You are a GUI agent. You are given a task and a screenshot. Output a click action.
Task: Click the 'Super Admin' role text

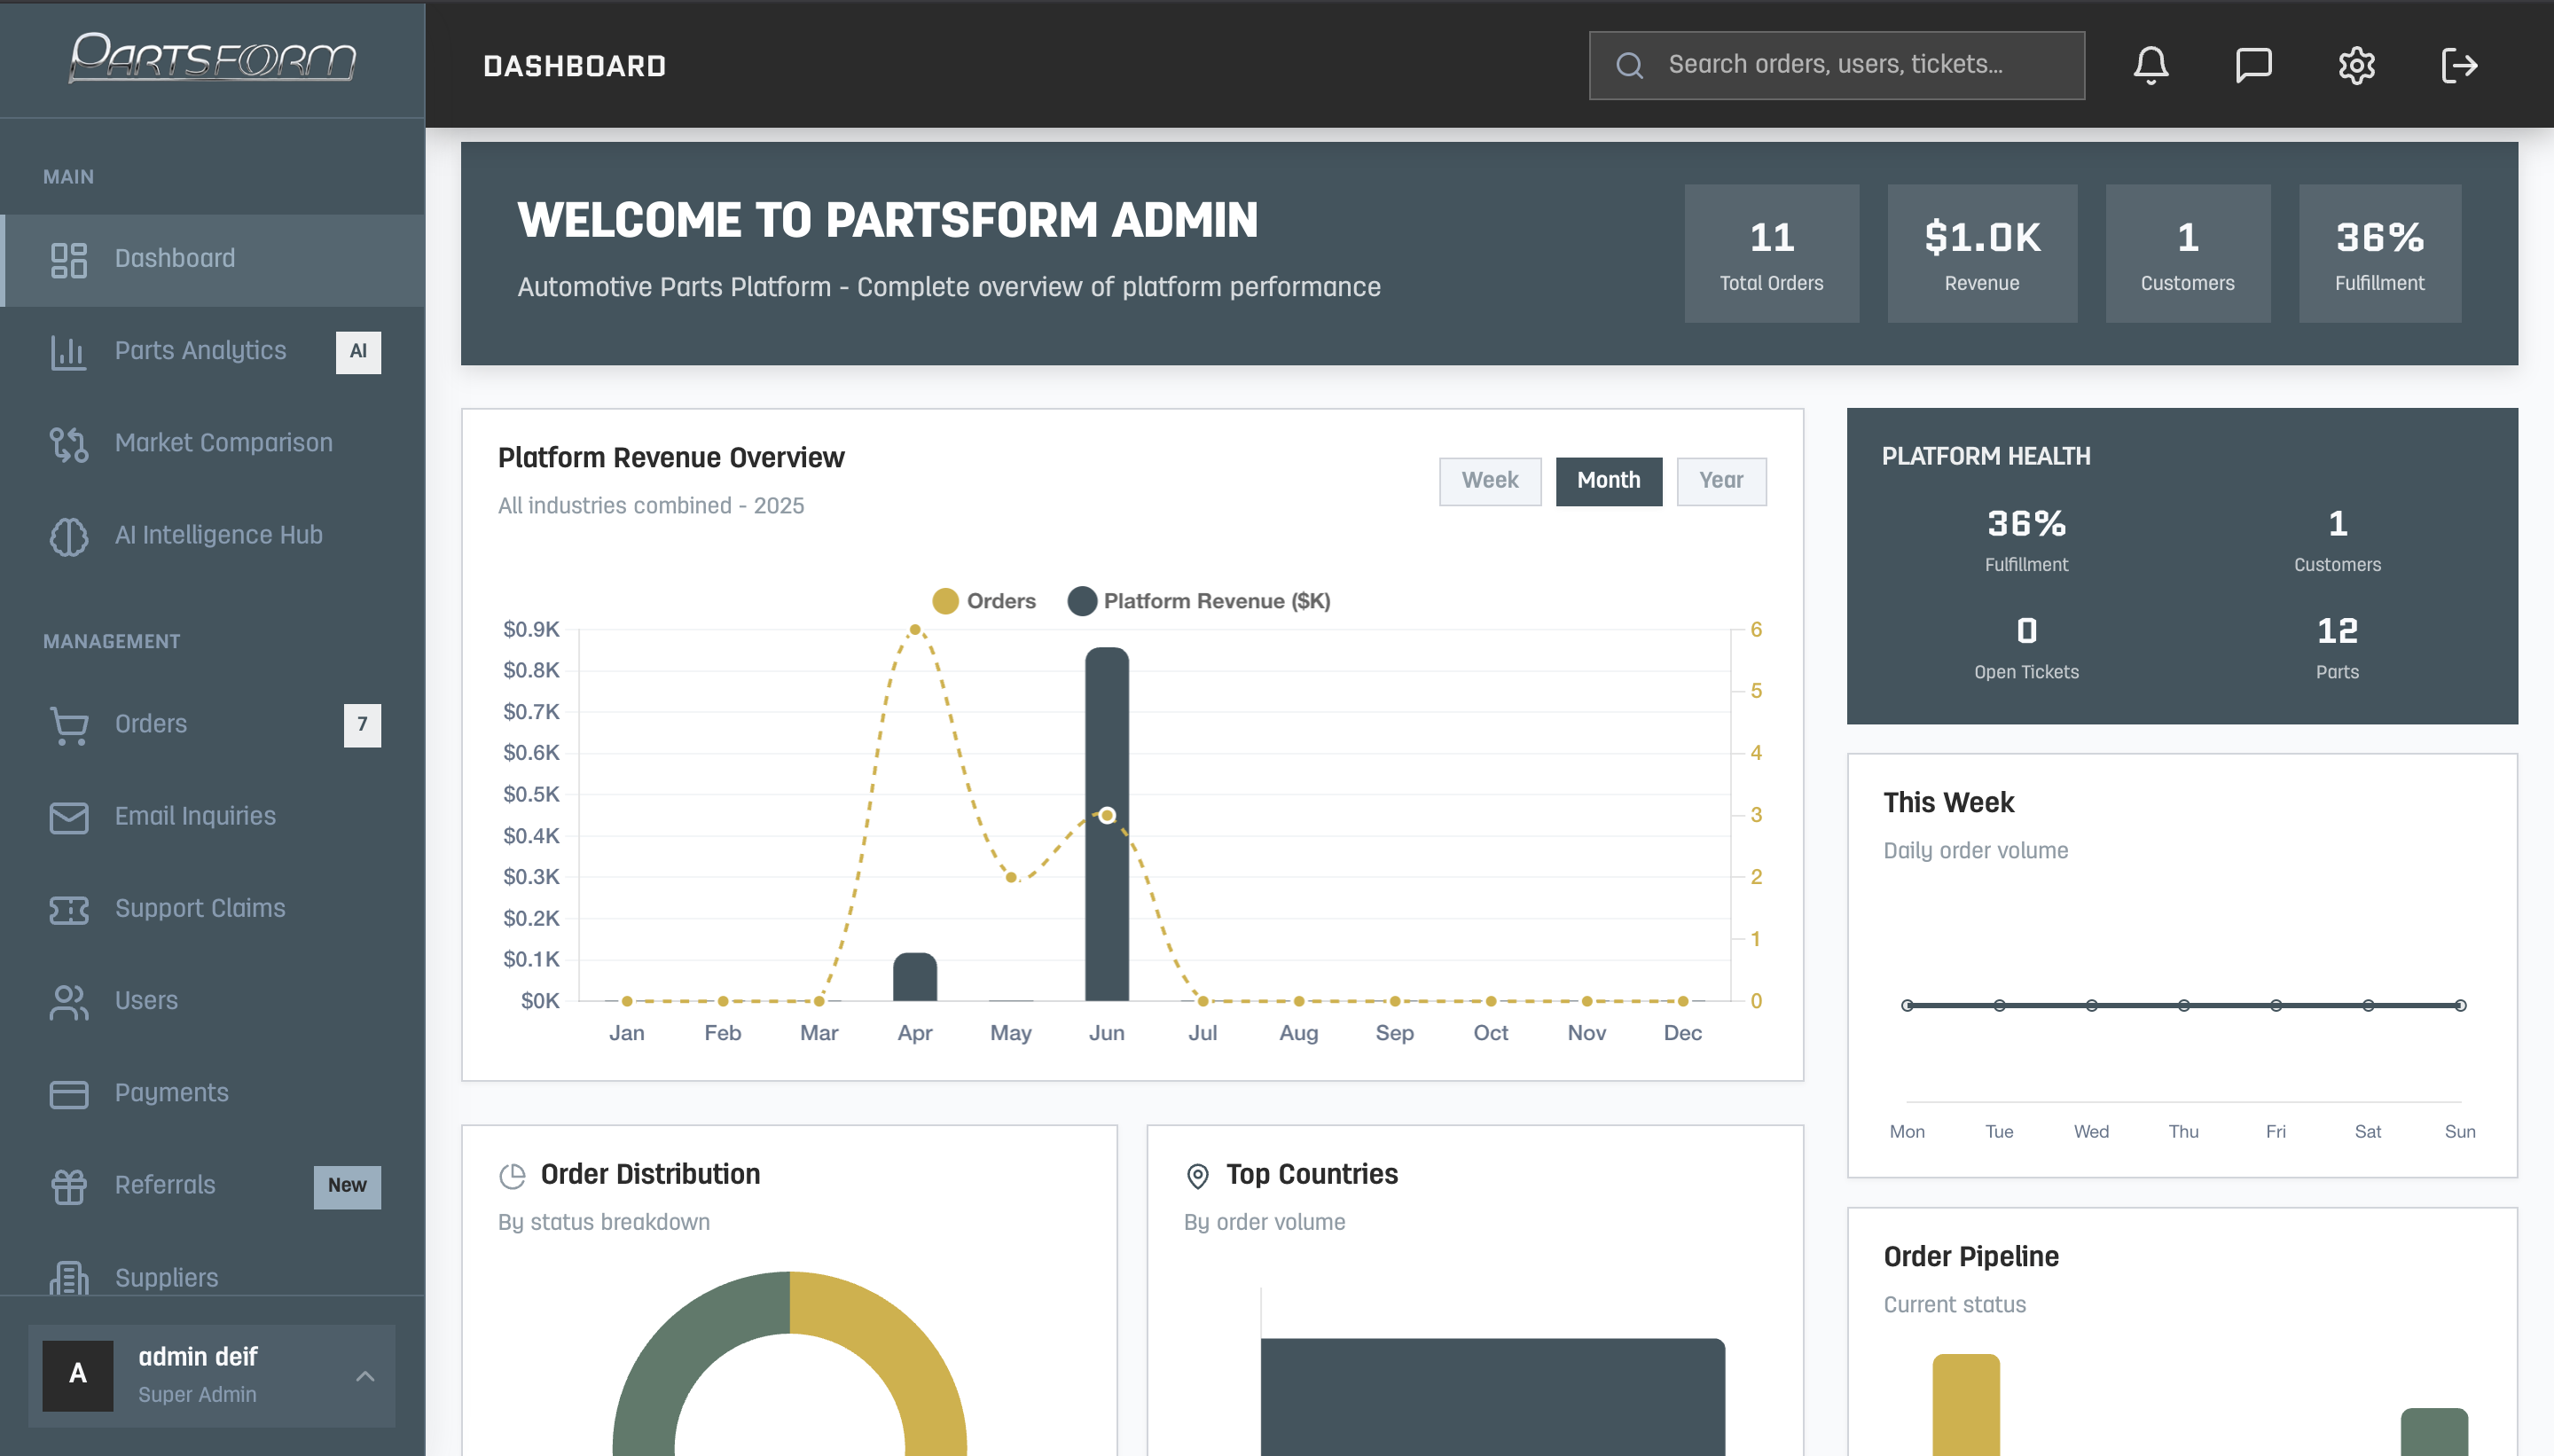coord(197,1395)
